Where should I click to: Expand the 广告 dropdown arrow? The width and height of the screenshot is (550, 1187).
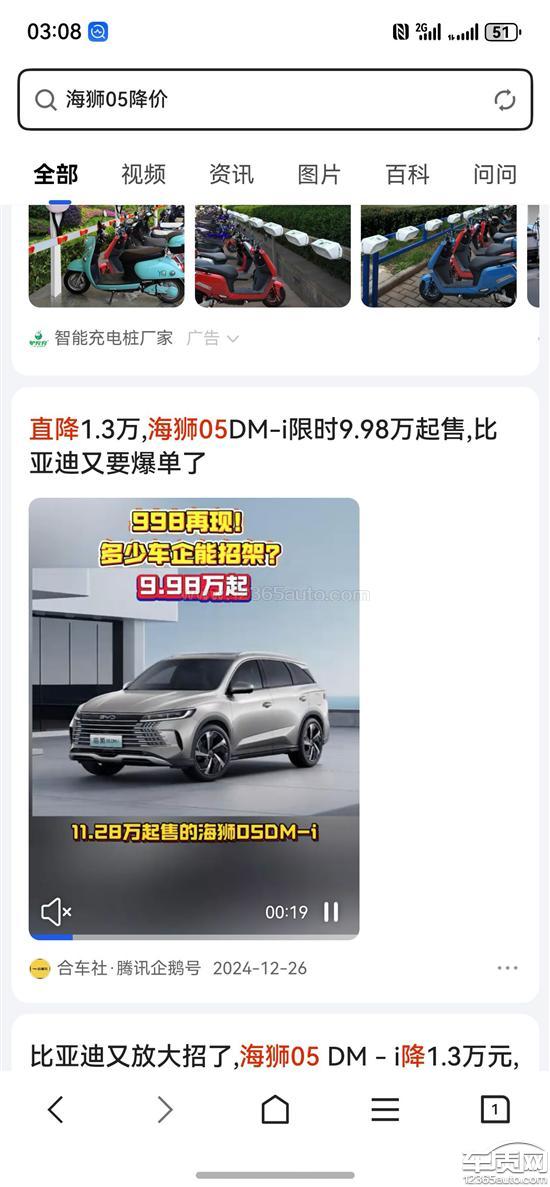pyautogui.click(x=233, y=338)
